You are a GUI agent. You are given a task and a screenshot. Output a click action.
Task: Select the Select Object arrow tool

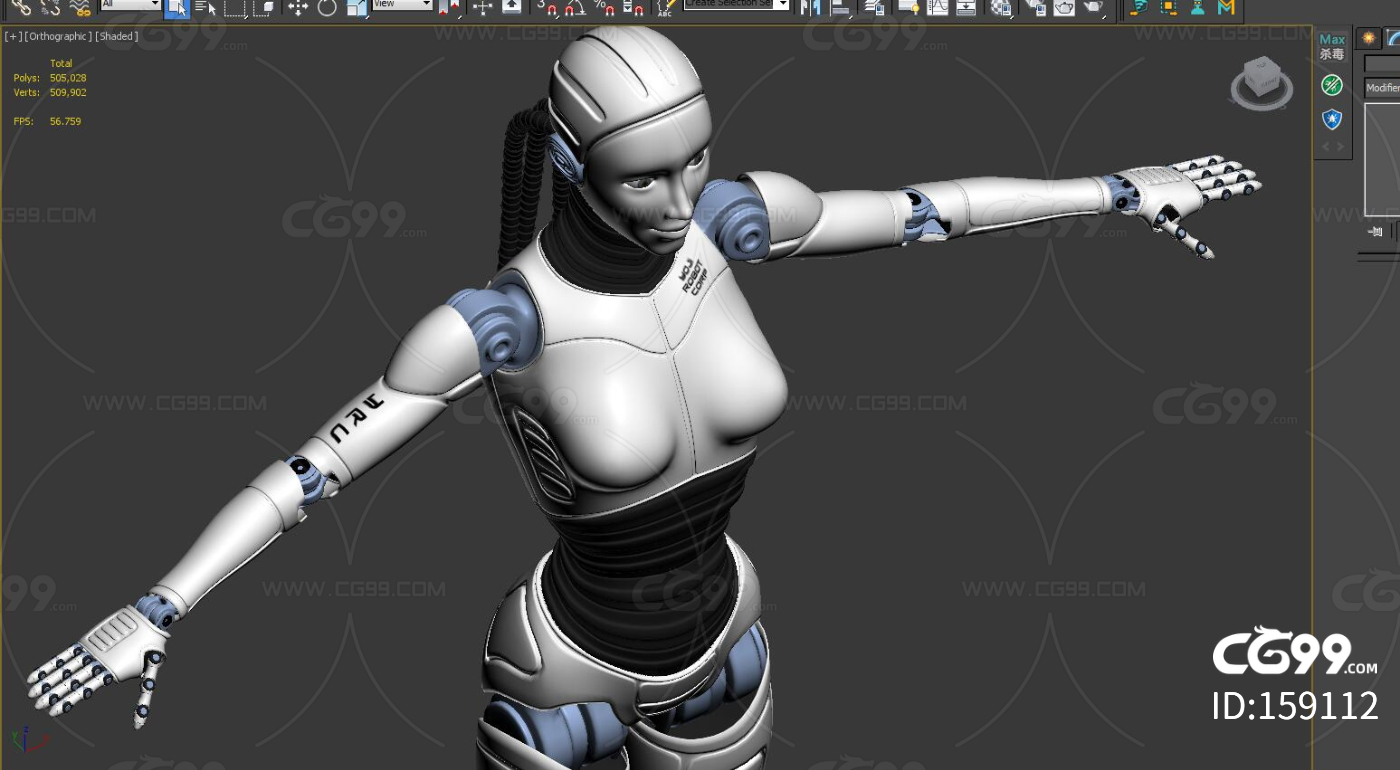[177, 8]
